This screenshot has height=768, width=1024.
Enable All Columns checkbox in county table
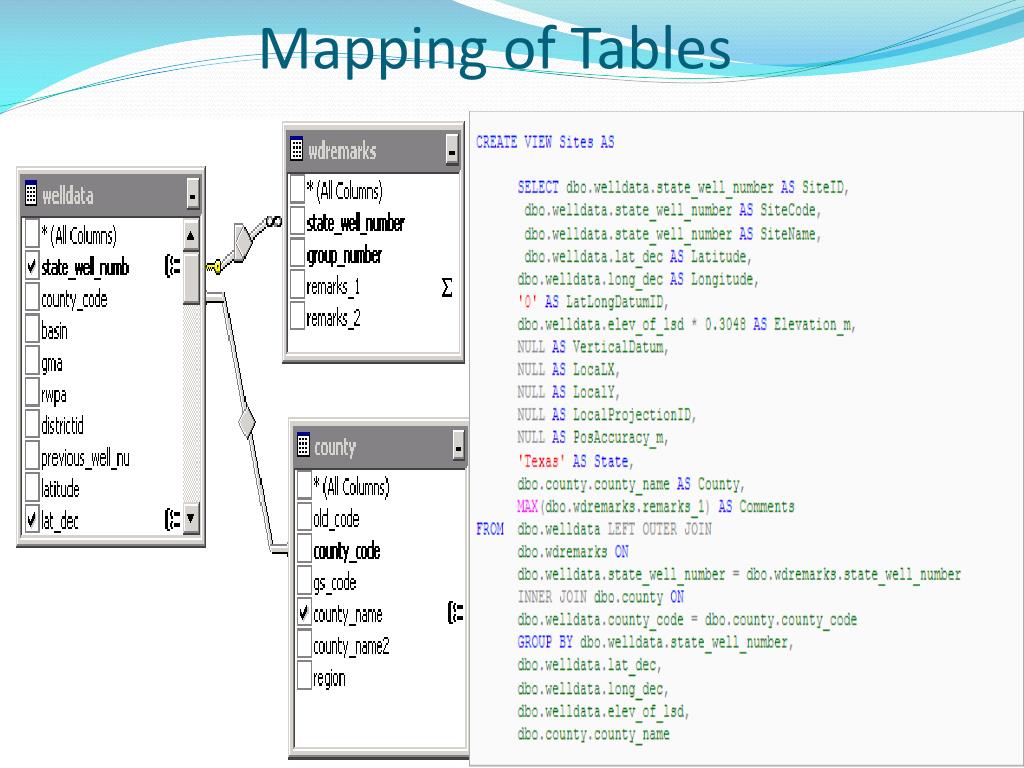pyautogui.click(x=305, y=487)
